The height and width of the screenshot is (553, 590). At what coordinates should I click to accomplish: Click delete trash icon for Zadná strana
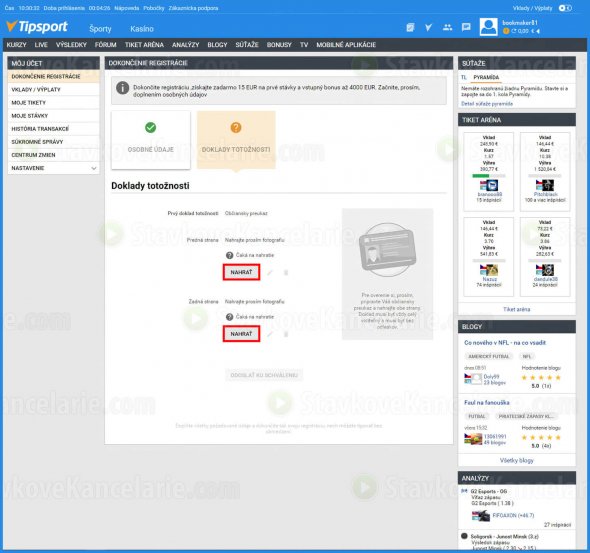pos(286,334)
